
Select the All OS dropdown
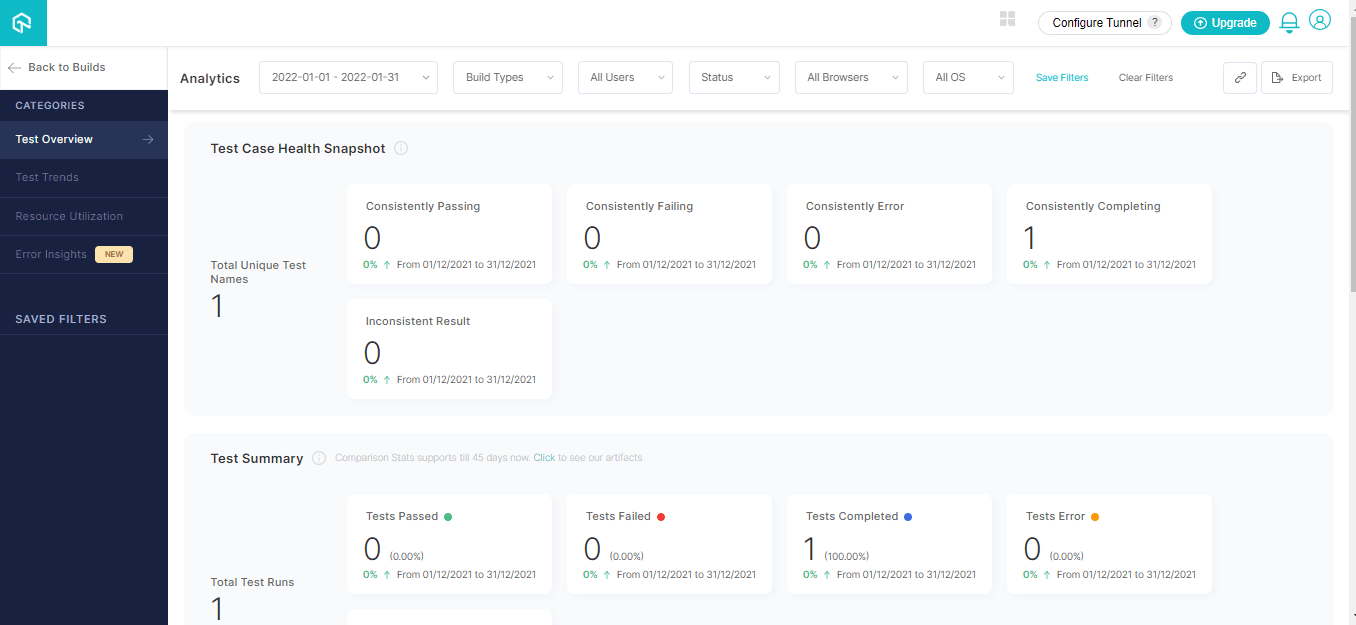click(x=967, y=77)
